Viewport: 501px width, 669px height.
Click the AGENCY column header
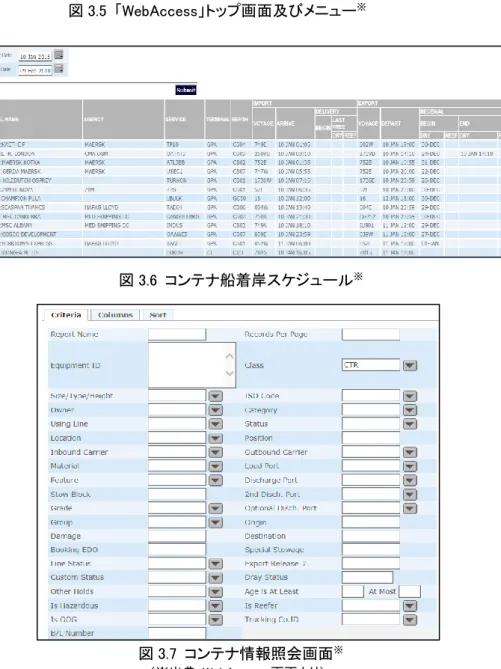(x=123, y=119)
